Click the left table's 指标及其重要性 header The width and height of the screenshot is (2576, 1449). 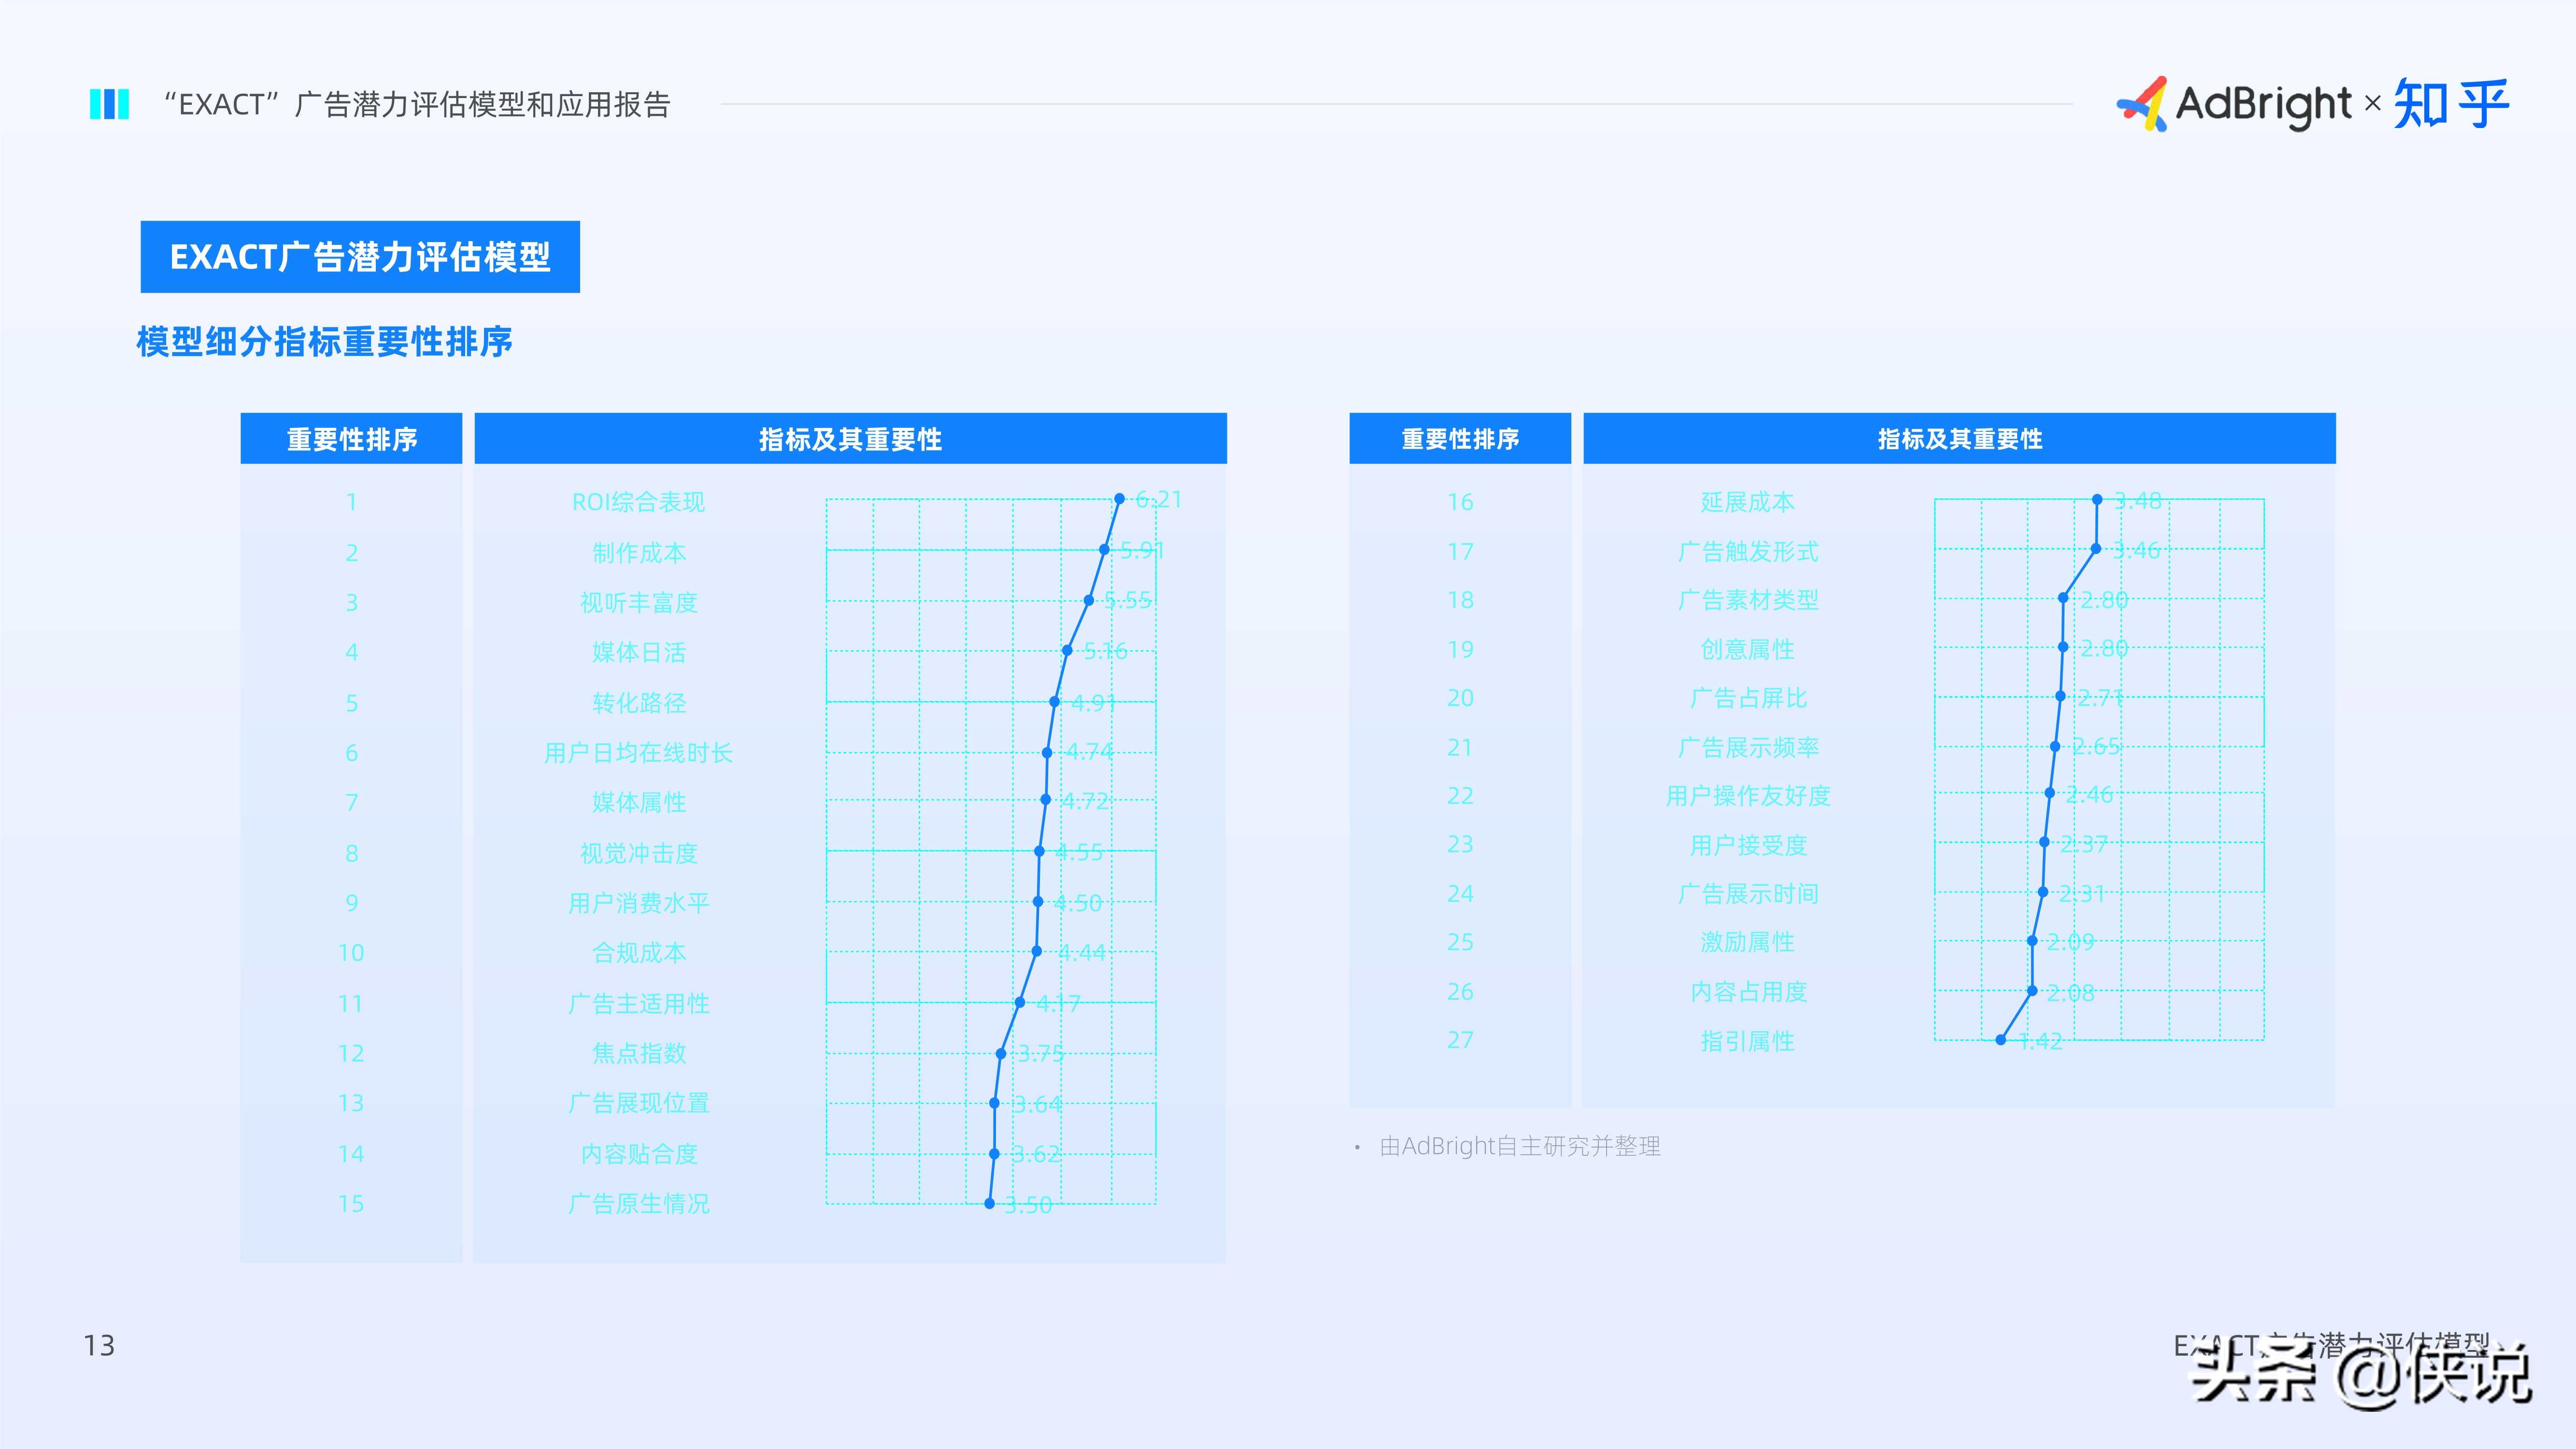(850, 438)
